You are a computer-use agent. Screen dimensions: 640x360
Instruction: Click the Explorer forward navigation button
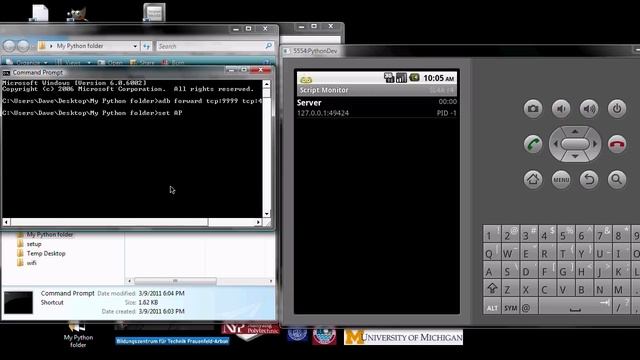pyautogui.click(x=24, y=46)
